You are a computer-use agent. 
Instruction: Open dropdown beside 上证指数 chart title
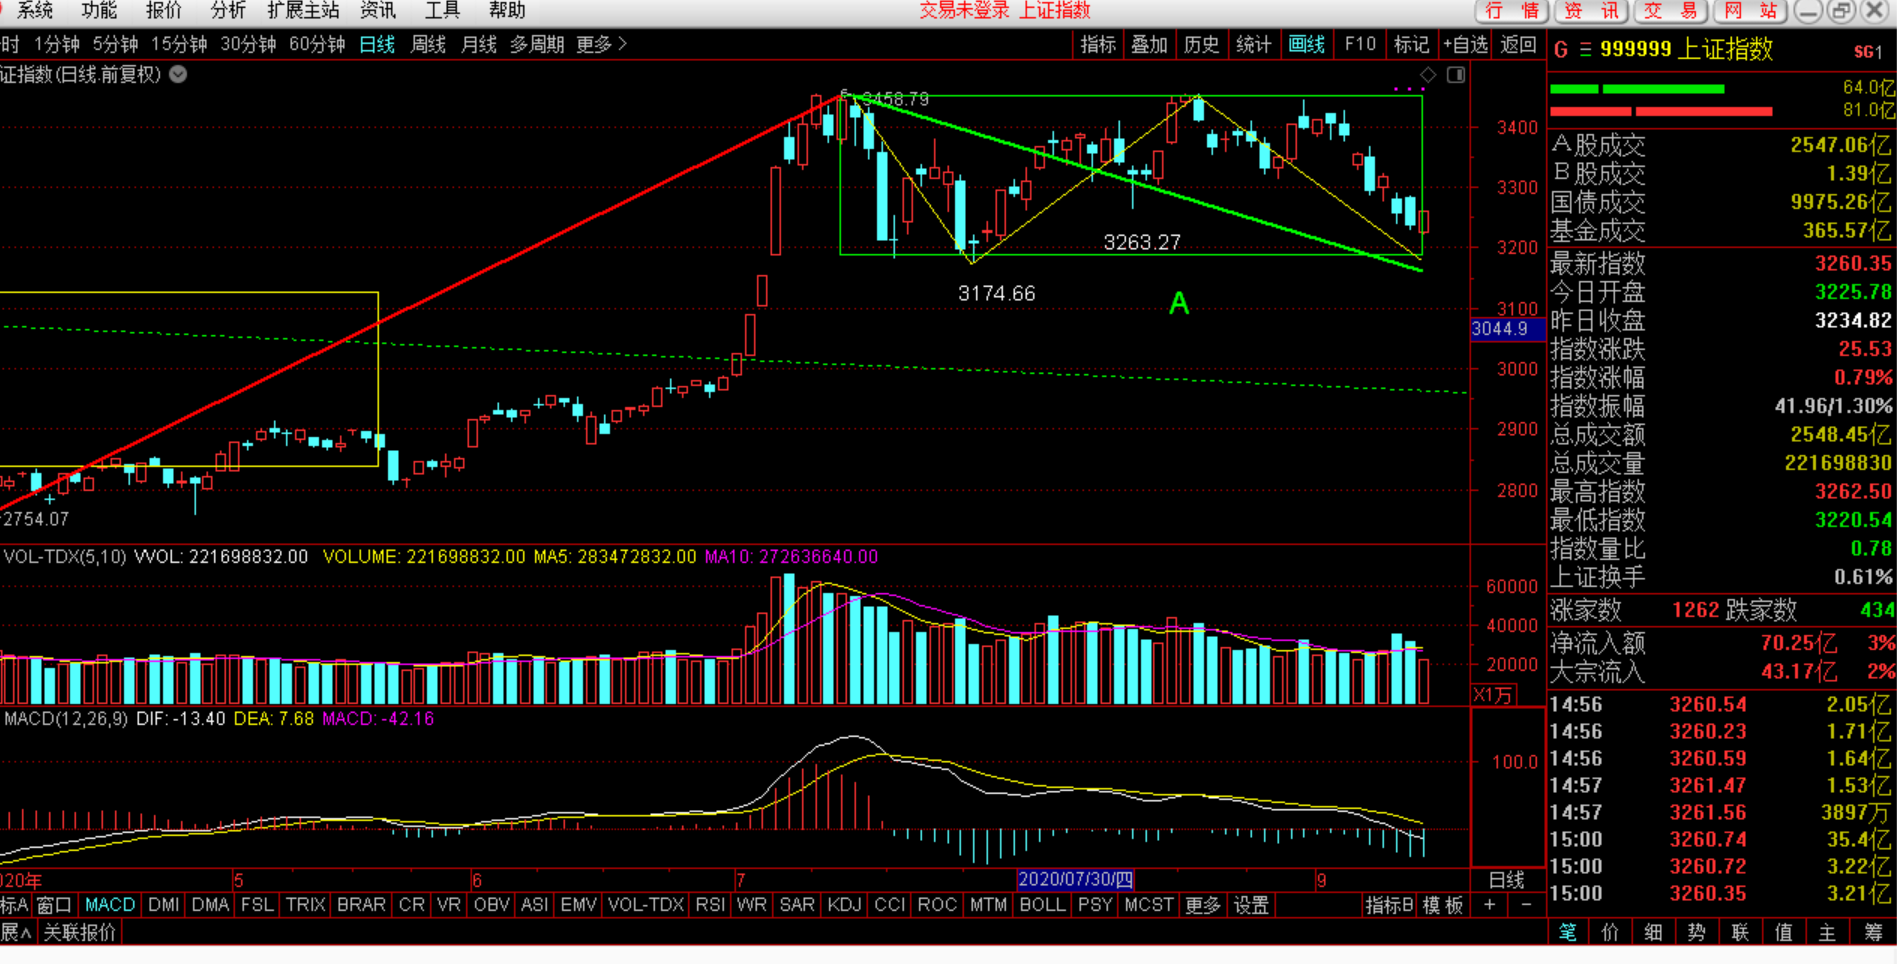[178, 74]
